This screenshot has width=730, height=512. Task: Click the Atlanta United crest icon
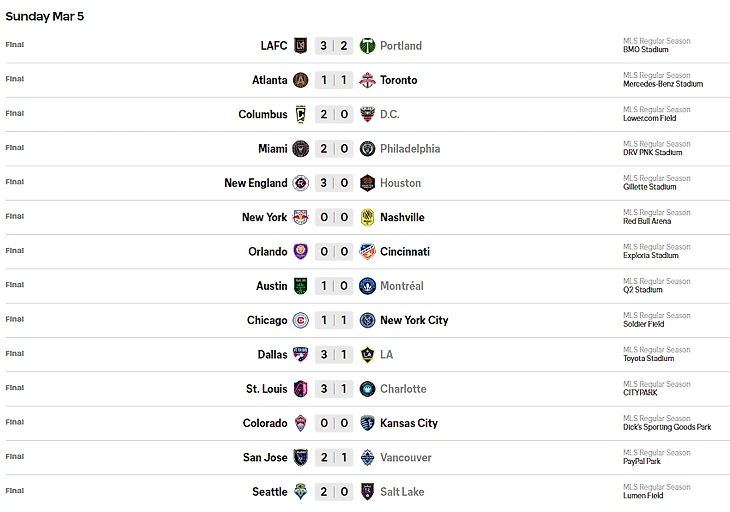coord(300,80)
